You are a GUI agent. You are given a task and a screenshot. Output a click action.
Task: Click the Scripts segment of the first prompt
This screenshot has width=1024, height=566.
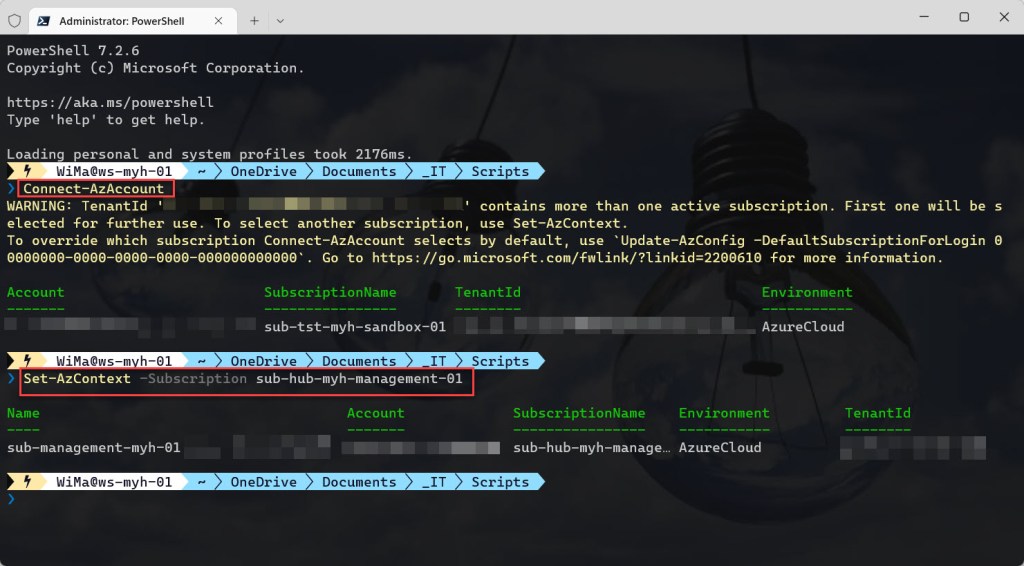(500, 172)
